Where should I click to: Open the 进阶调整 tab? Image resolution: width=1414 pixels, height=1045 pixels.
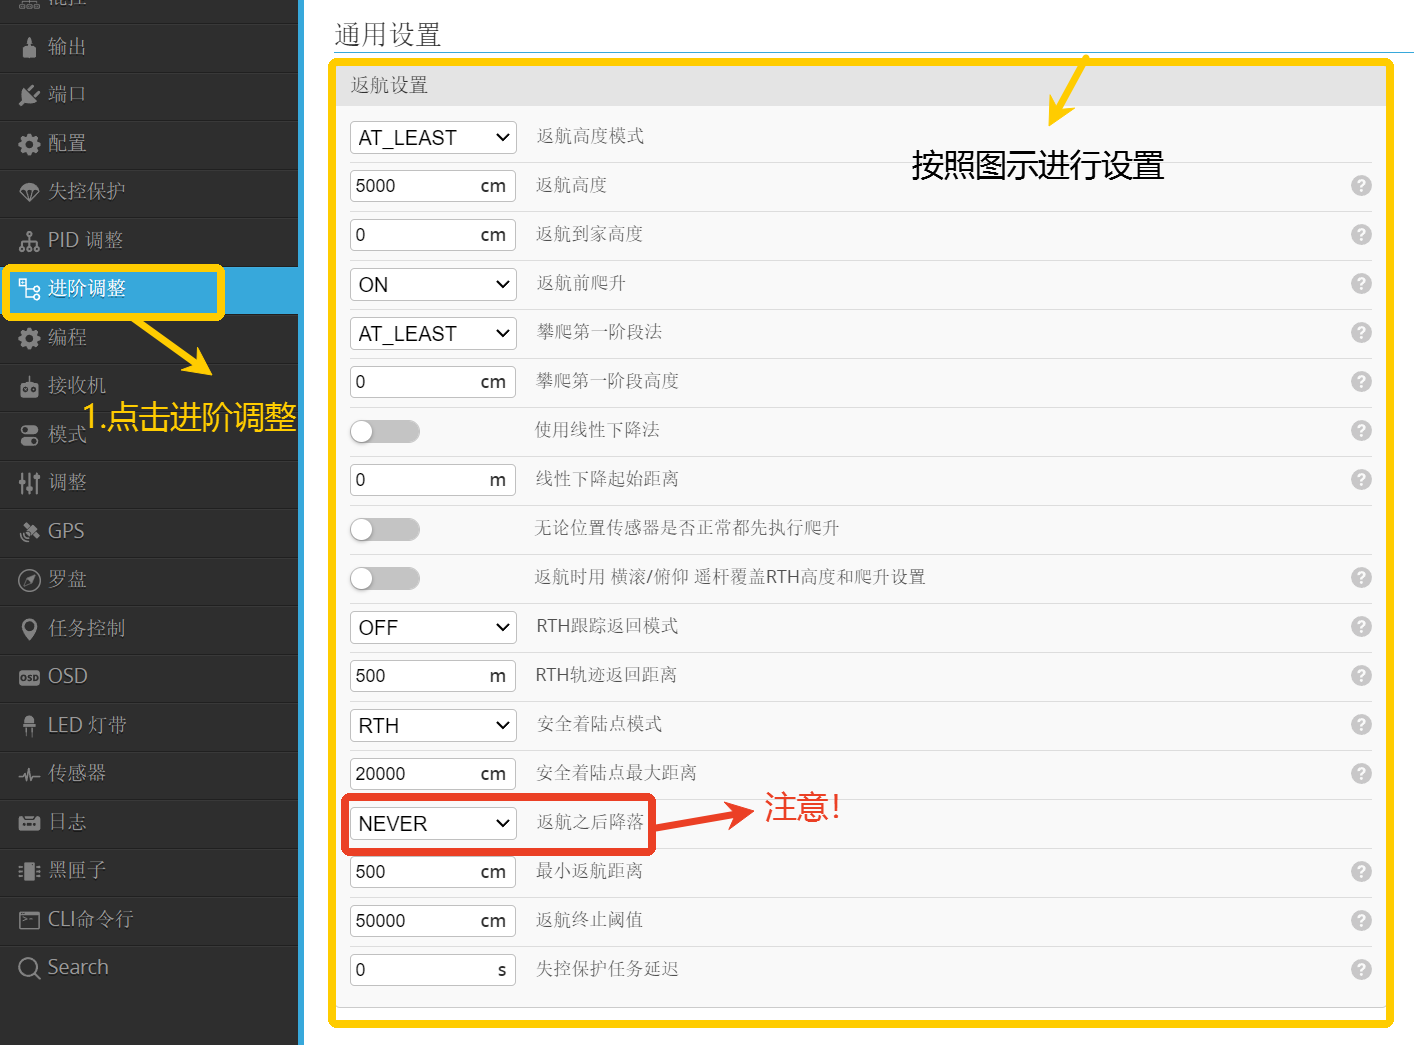pyautogui.click(x=87, y=289)
